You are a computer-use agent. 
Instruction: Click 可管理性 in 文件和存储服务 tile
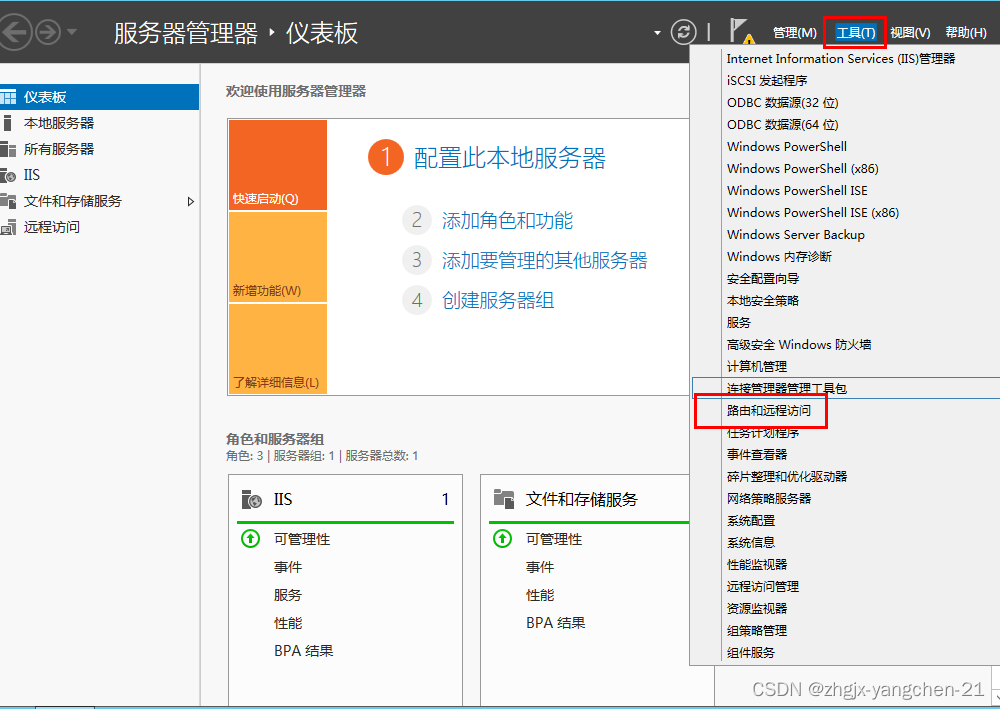point(554,539)
